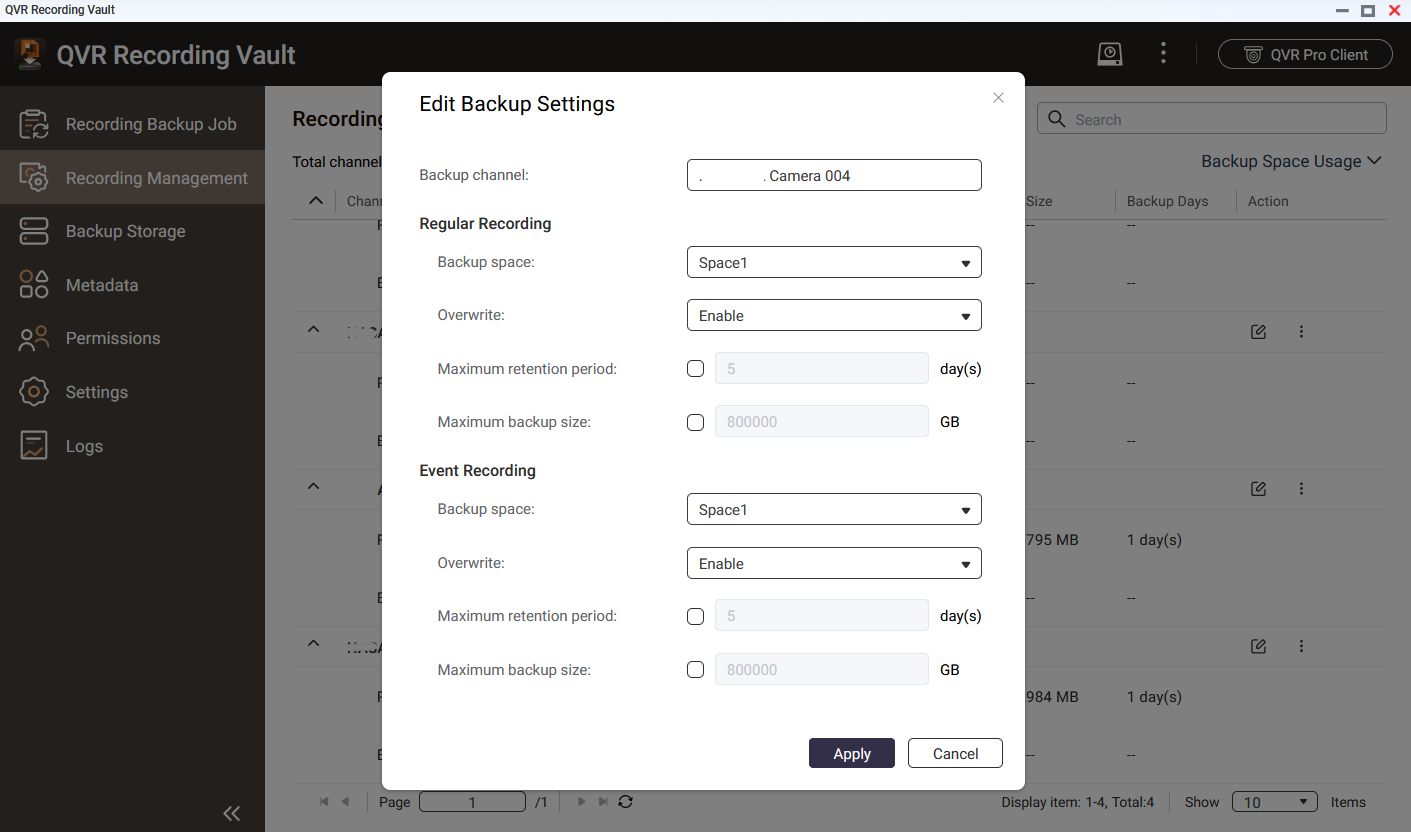Click Event Recording retention days field
Image resolution: width=1411 pixels, height=832 pixels.
[822, 617]
